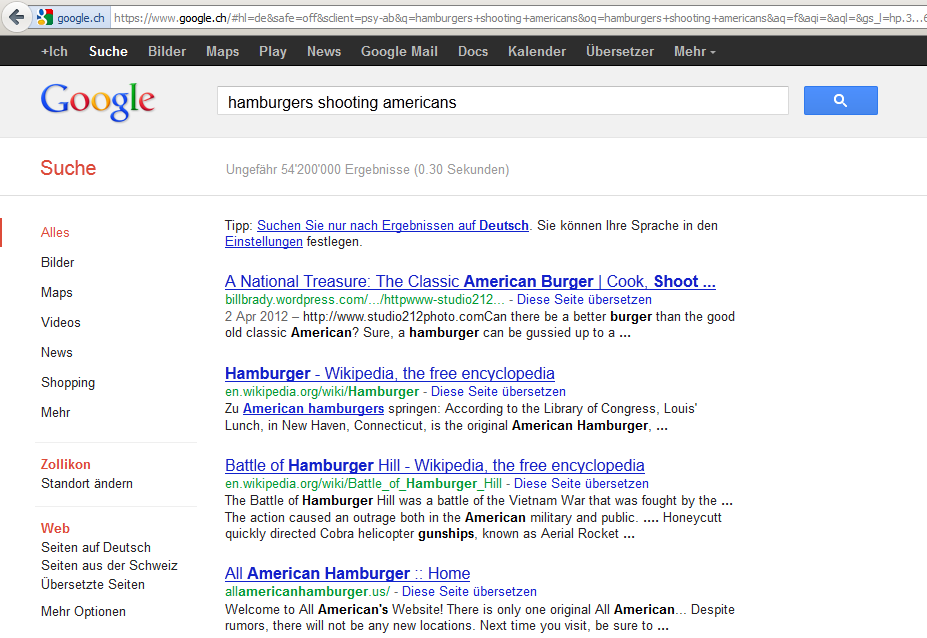927x638 pixels.
Task: Click 'Suchen Sie nur nach Ergebnissen auf Deutsch' link
Action: [393, 225]
